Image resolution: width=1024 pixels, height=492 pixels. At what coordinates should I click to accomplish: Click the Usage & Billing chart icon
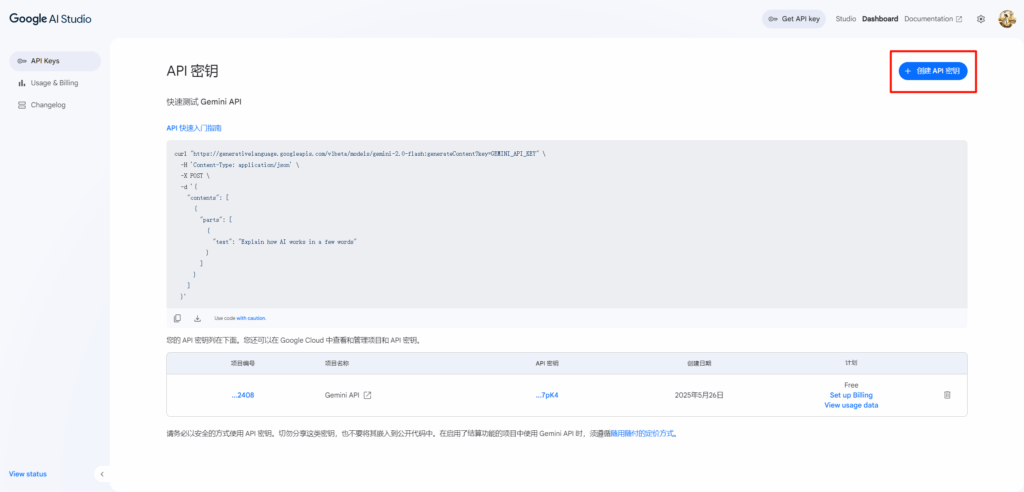click(x=22, y=83)
